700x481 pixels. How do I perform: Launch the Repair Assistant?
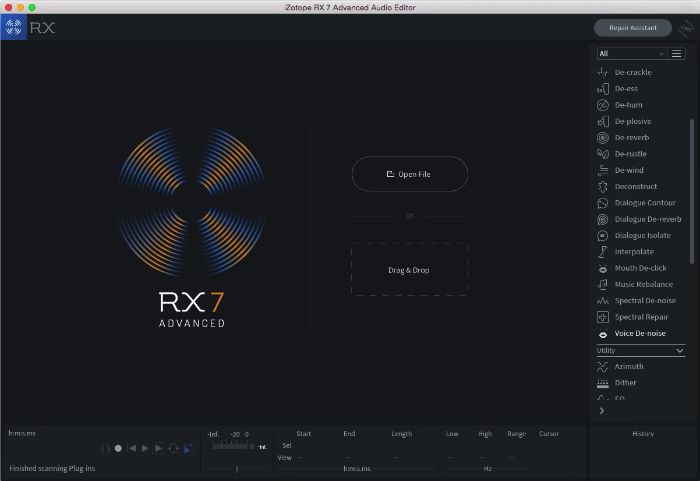tap(633, 28)
